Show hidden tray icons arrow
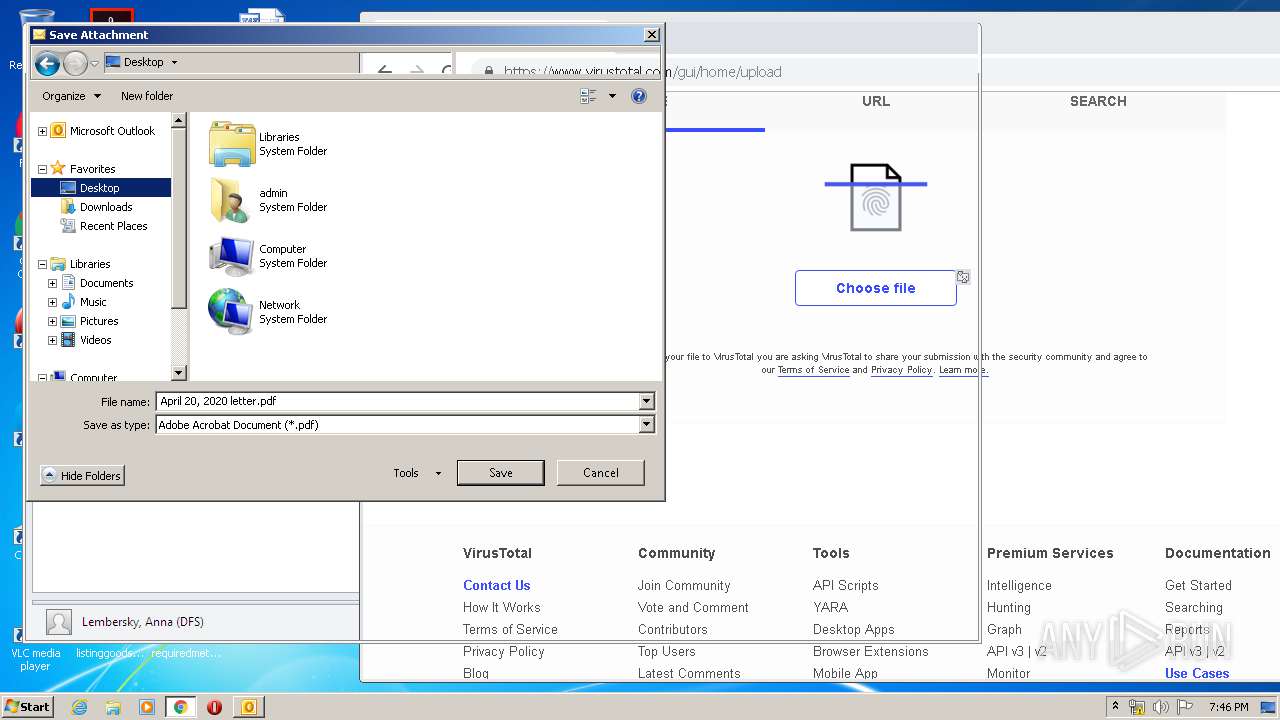The width and height of the screenshot is (1280, 720). (1116, 707)
